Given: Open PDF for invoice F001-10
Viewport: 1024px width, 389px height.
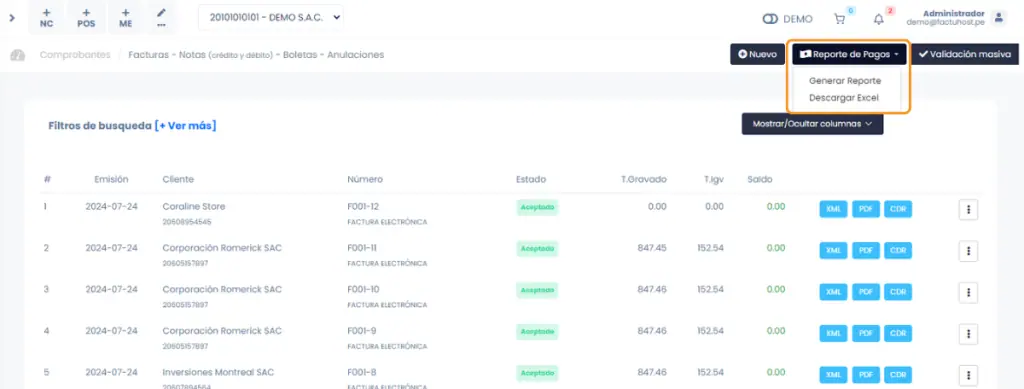Looking at the screenshot, I should (865, 292).
